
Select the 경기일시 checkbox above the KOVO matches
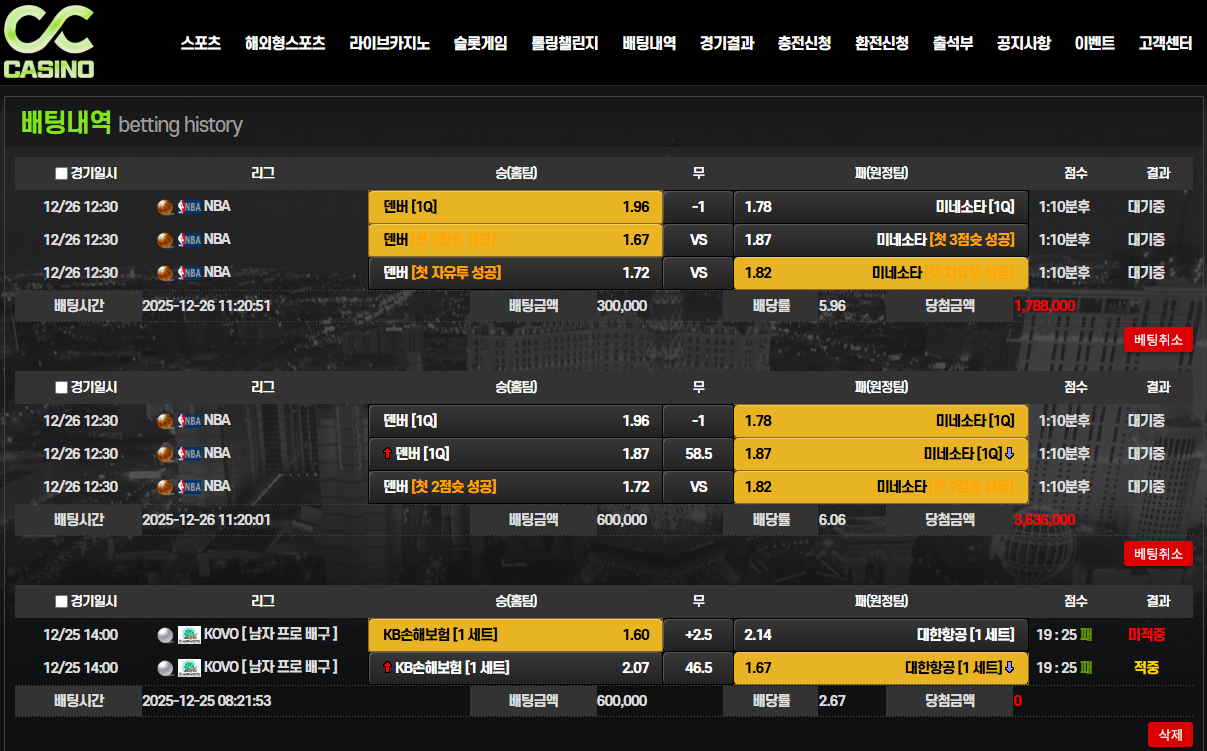point(61,601)
